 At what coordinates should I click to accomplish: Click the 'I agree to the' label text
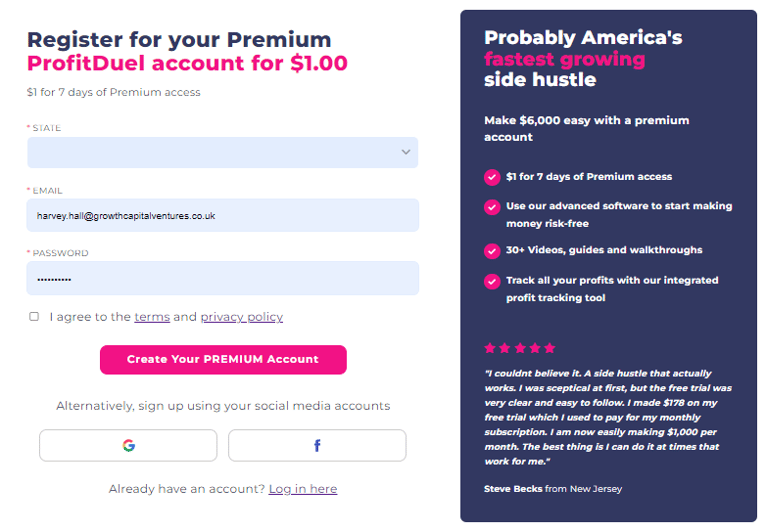[90, 317]
